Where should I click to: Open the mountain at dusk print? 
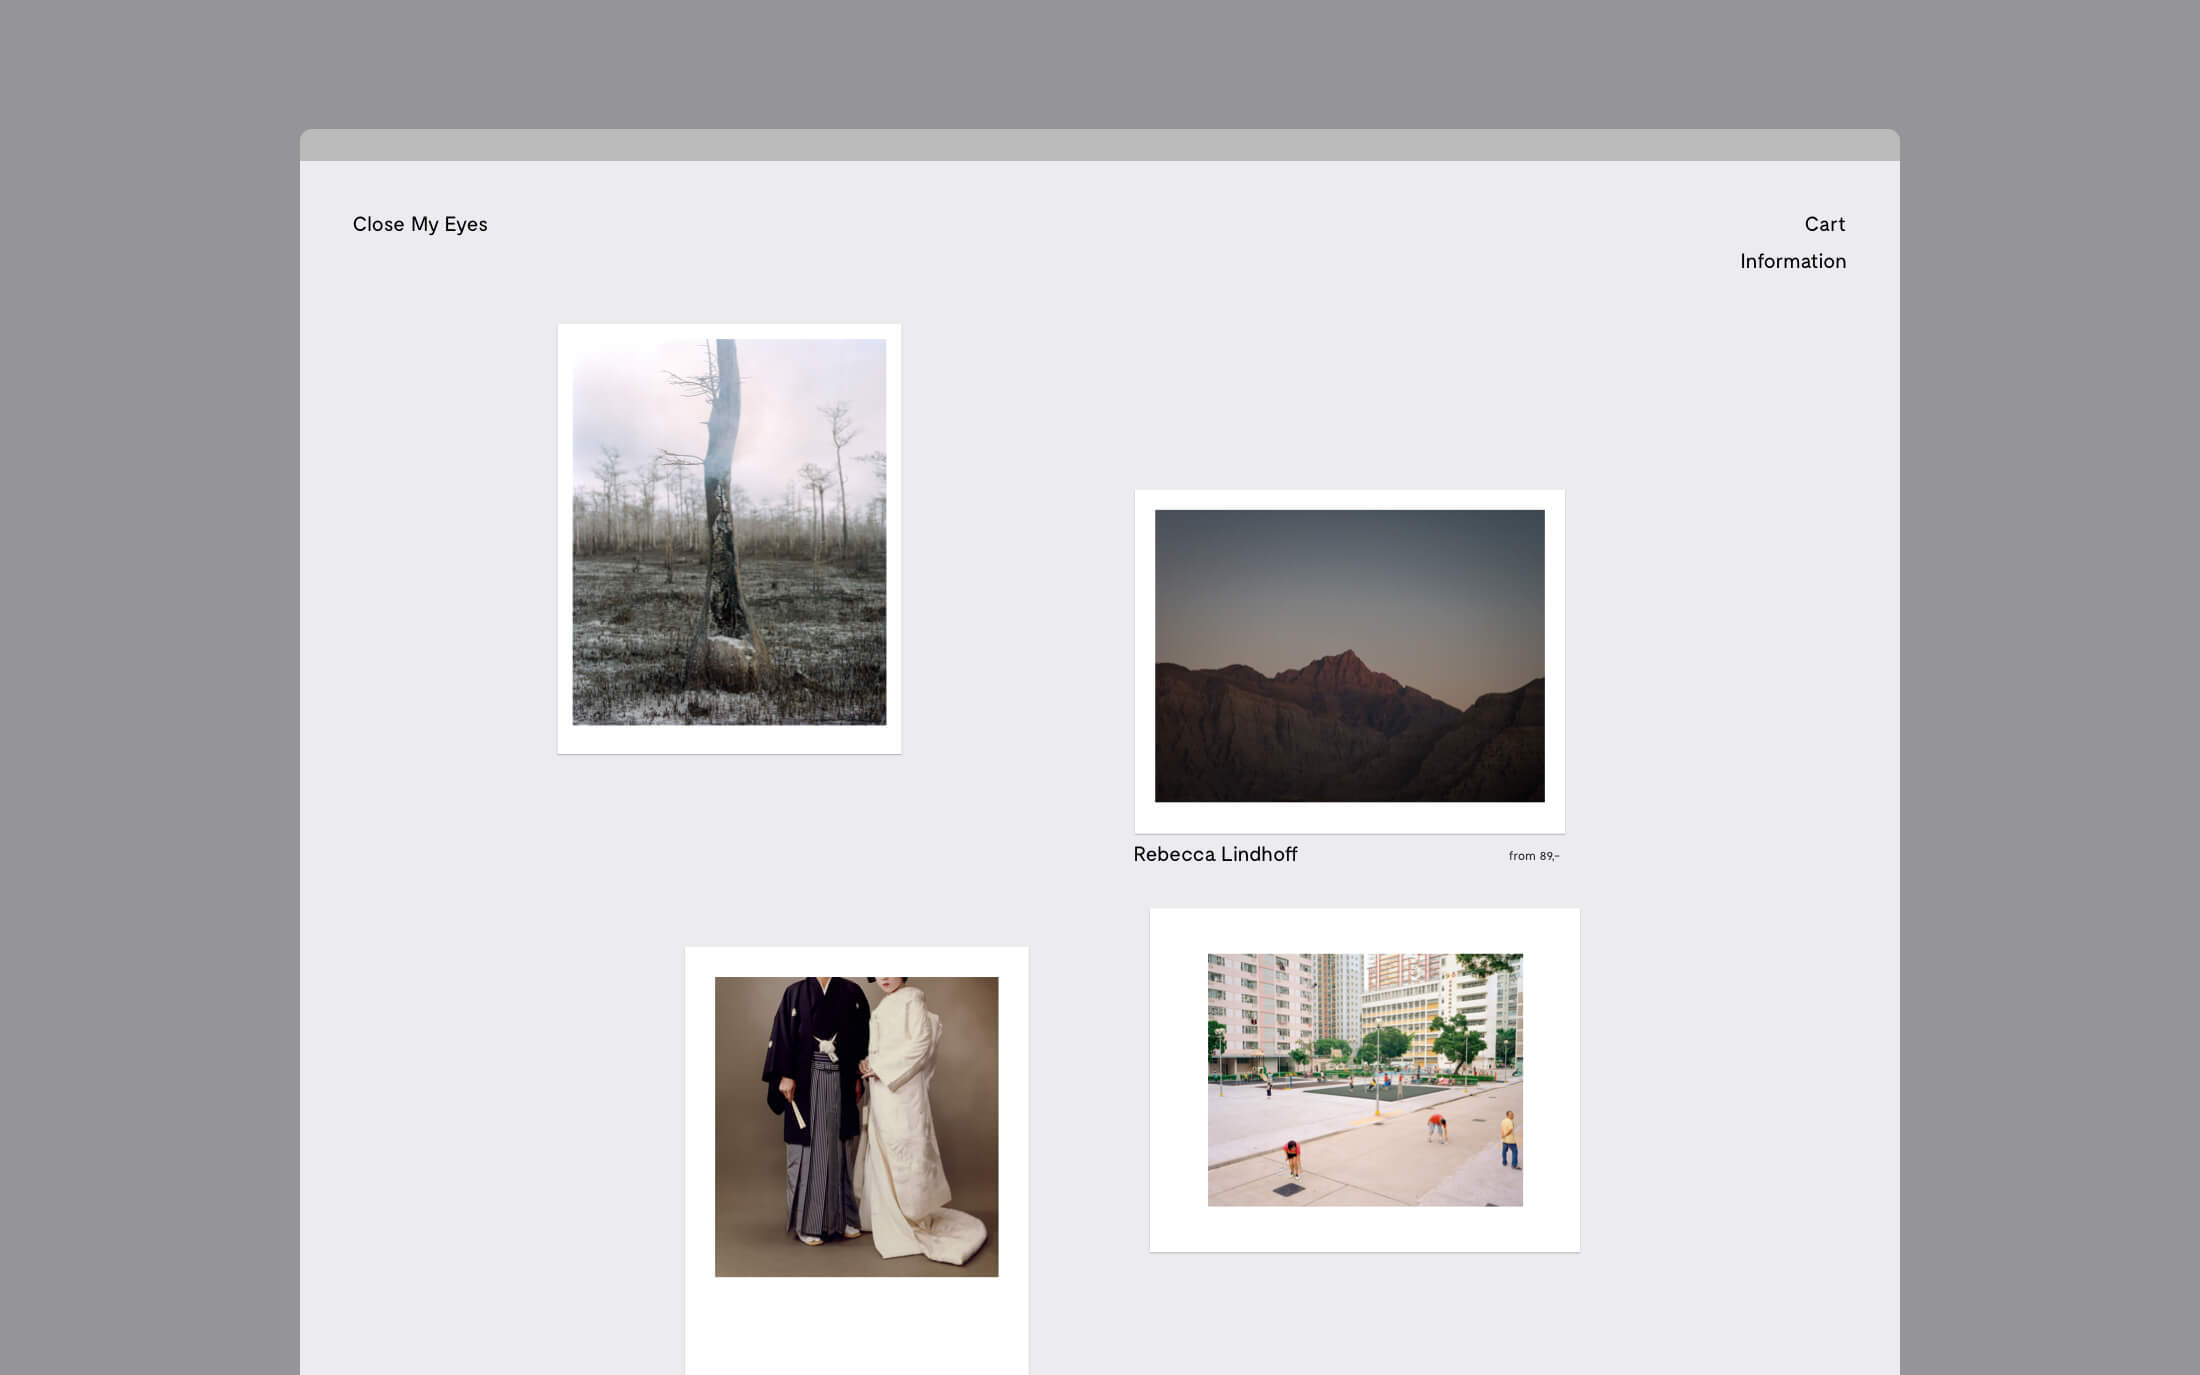(1350, 661)
